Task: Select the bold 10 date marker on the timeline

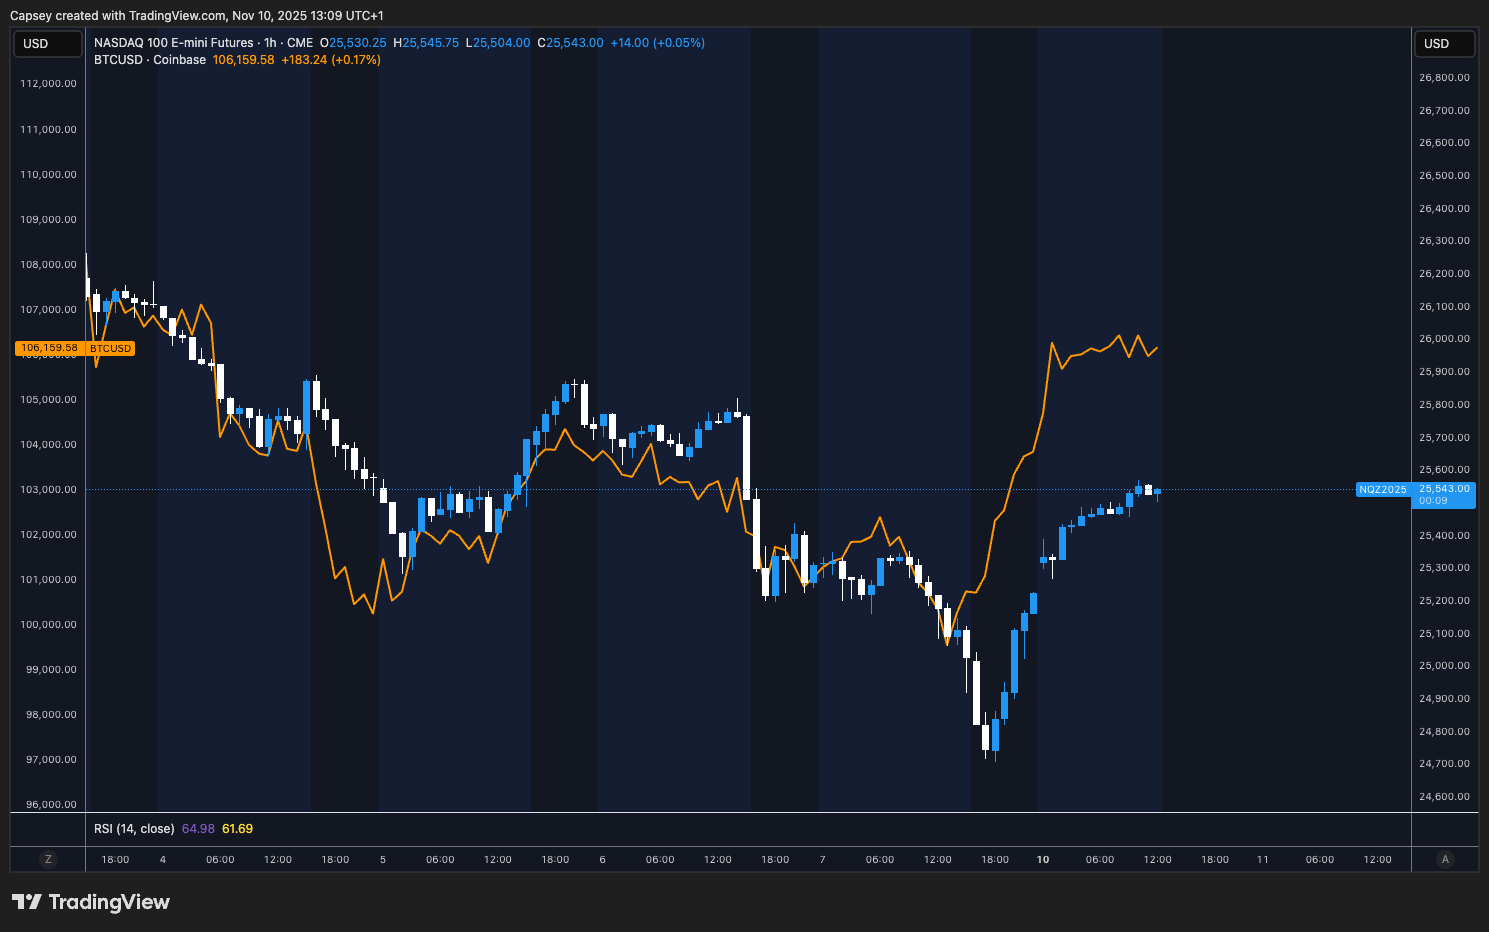Action: click(x=1042, y=859)
